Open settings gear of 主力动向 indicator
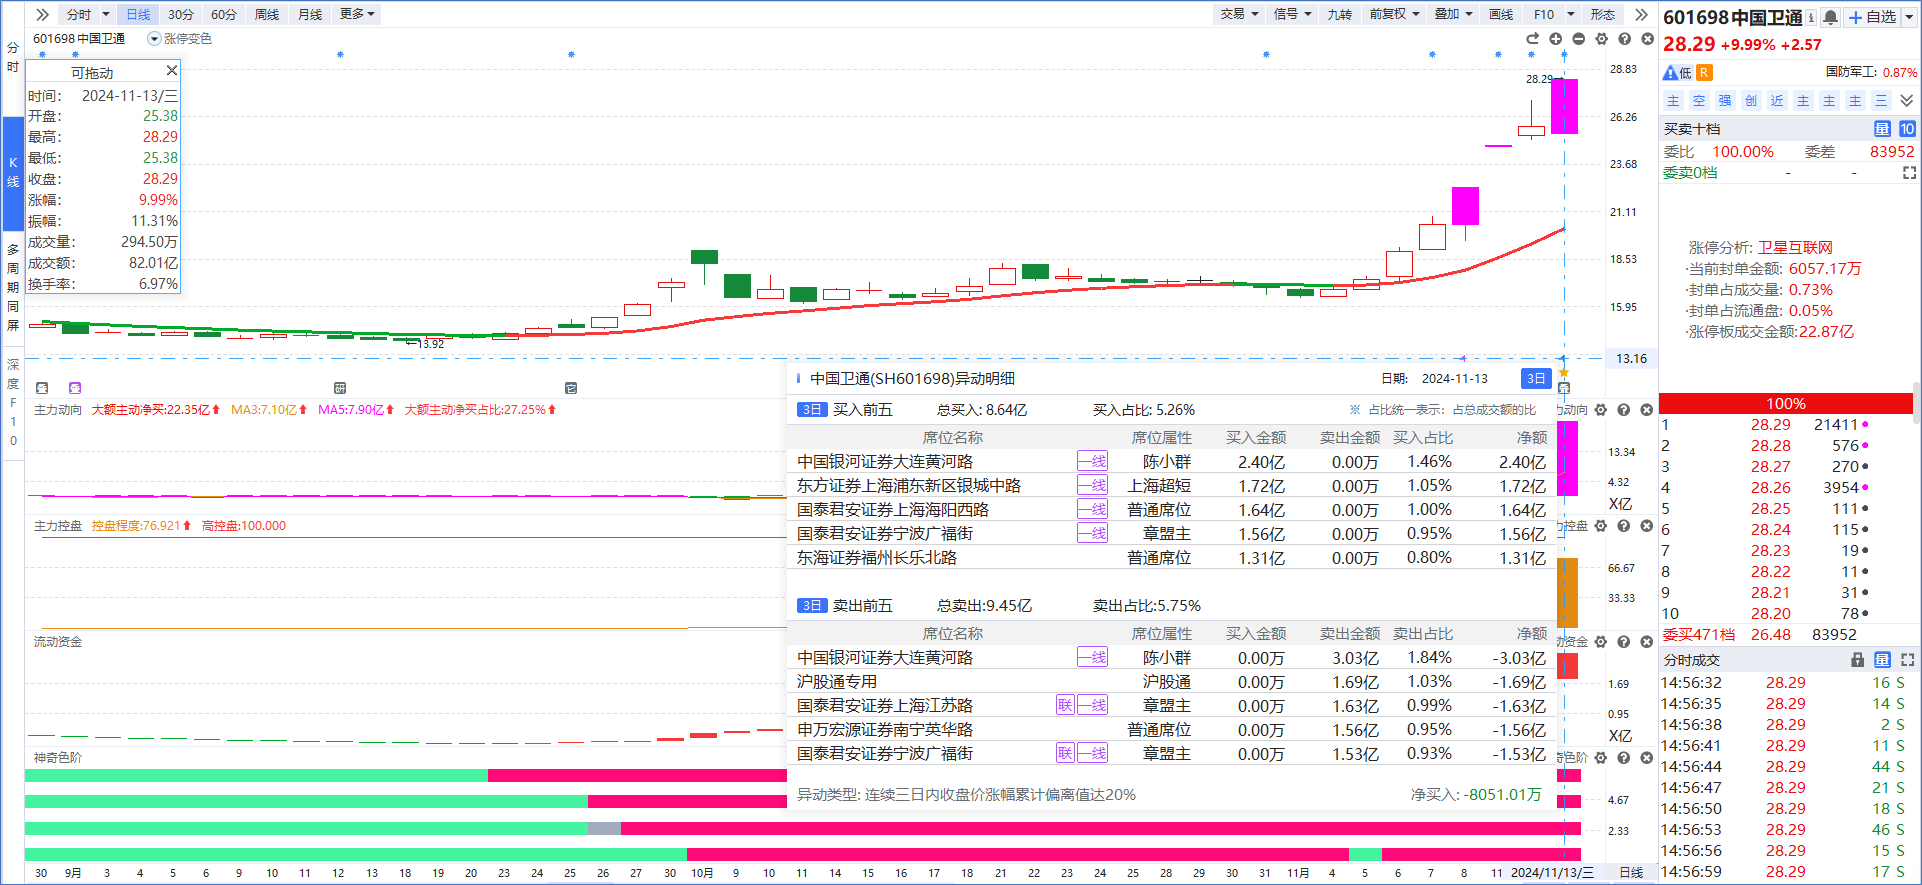Viewport: 1922px width, 885px height. click(1601, 410)
